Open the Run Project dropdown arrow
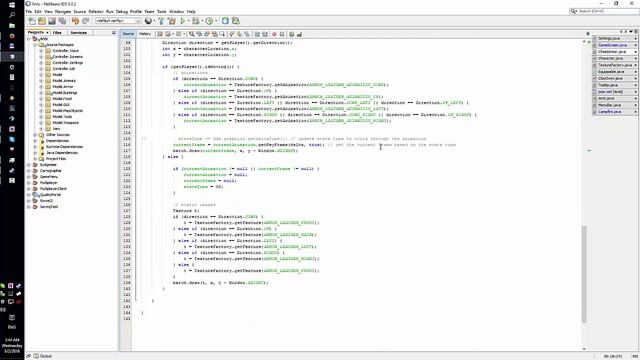The width and height of the screenshot is (640, 360). (x=188, y=21)
